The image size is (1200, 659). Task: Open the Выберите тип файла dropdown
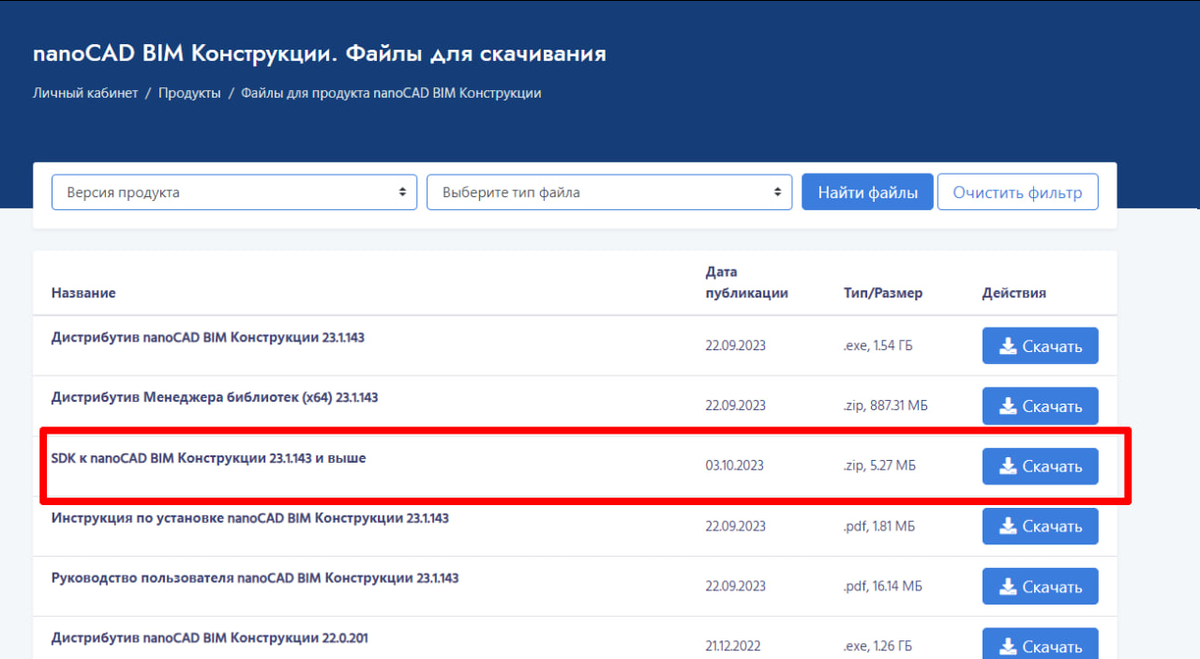click(609, 191)
